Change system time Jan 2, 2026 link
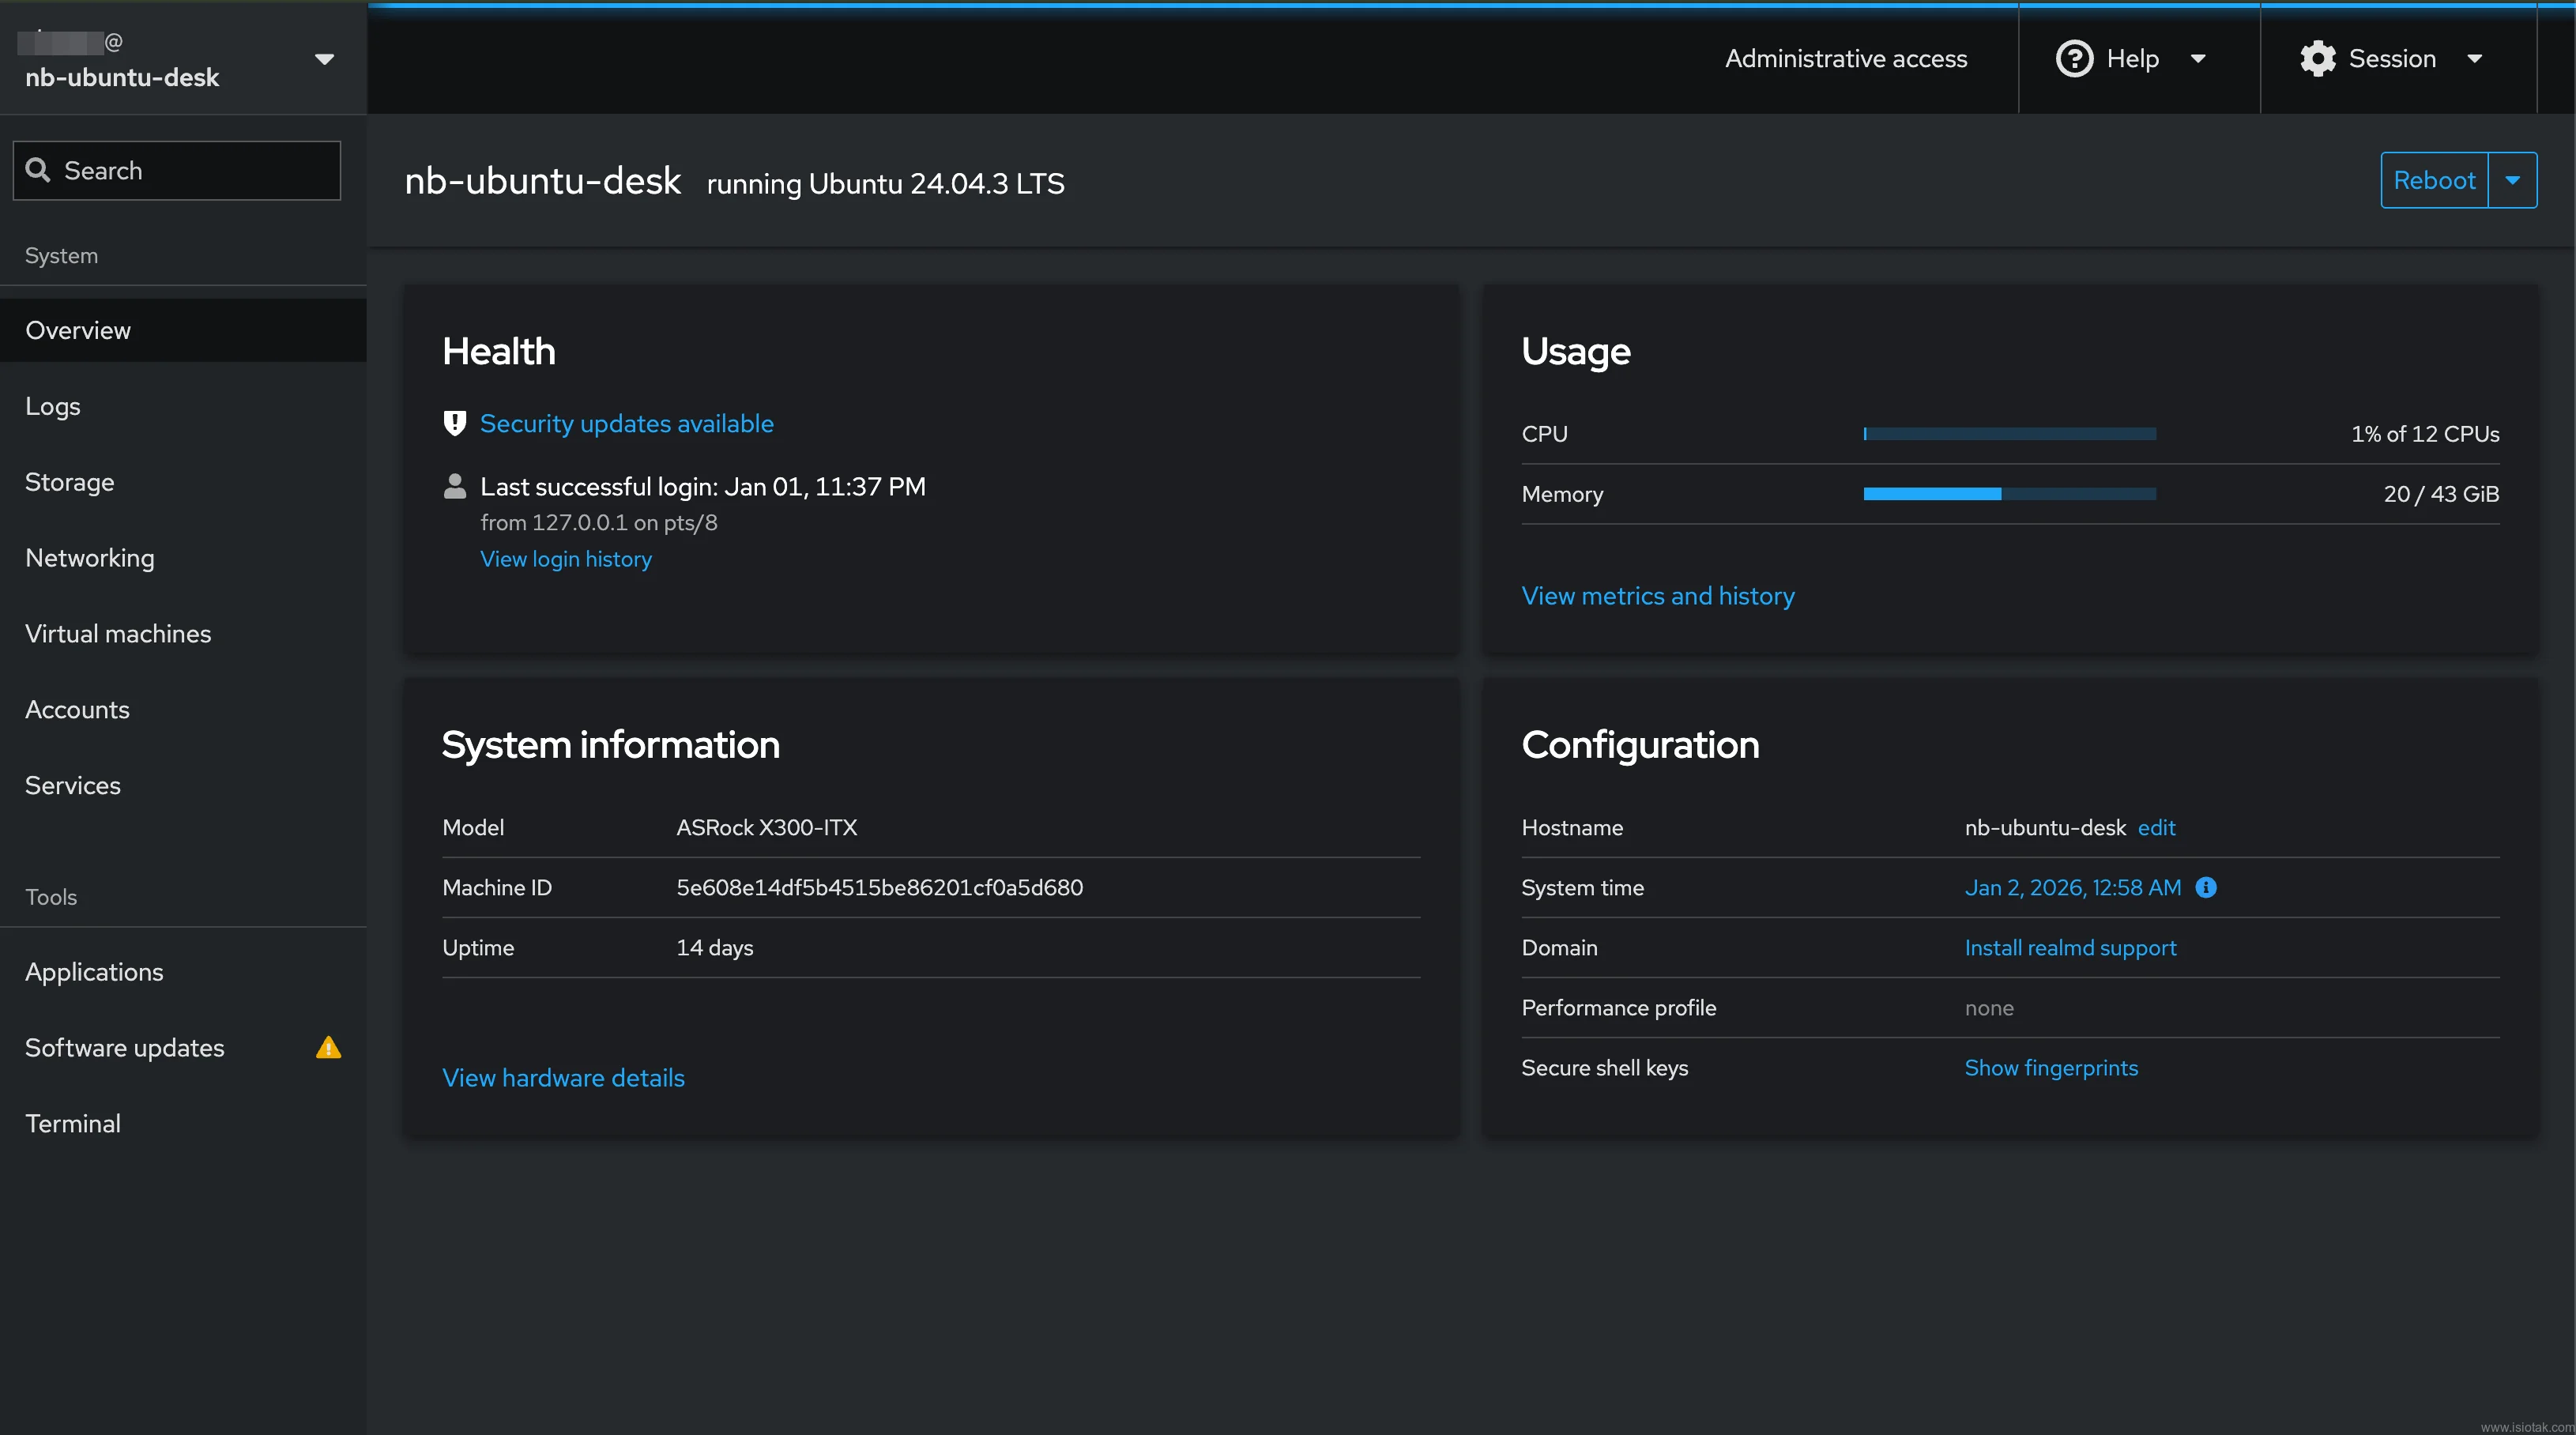2576x1435 pixels. [x=2072, y=888]
